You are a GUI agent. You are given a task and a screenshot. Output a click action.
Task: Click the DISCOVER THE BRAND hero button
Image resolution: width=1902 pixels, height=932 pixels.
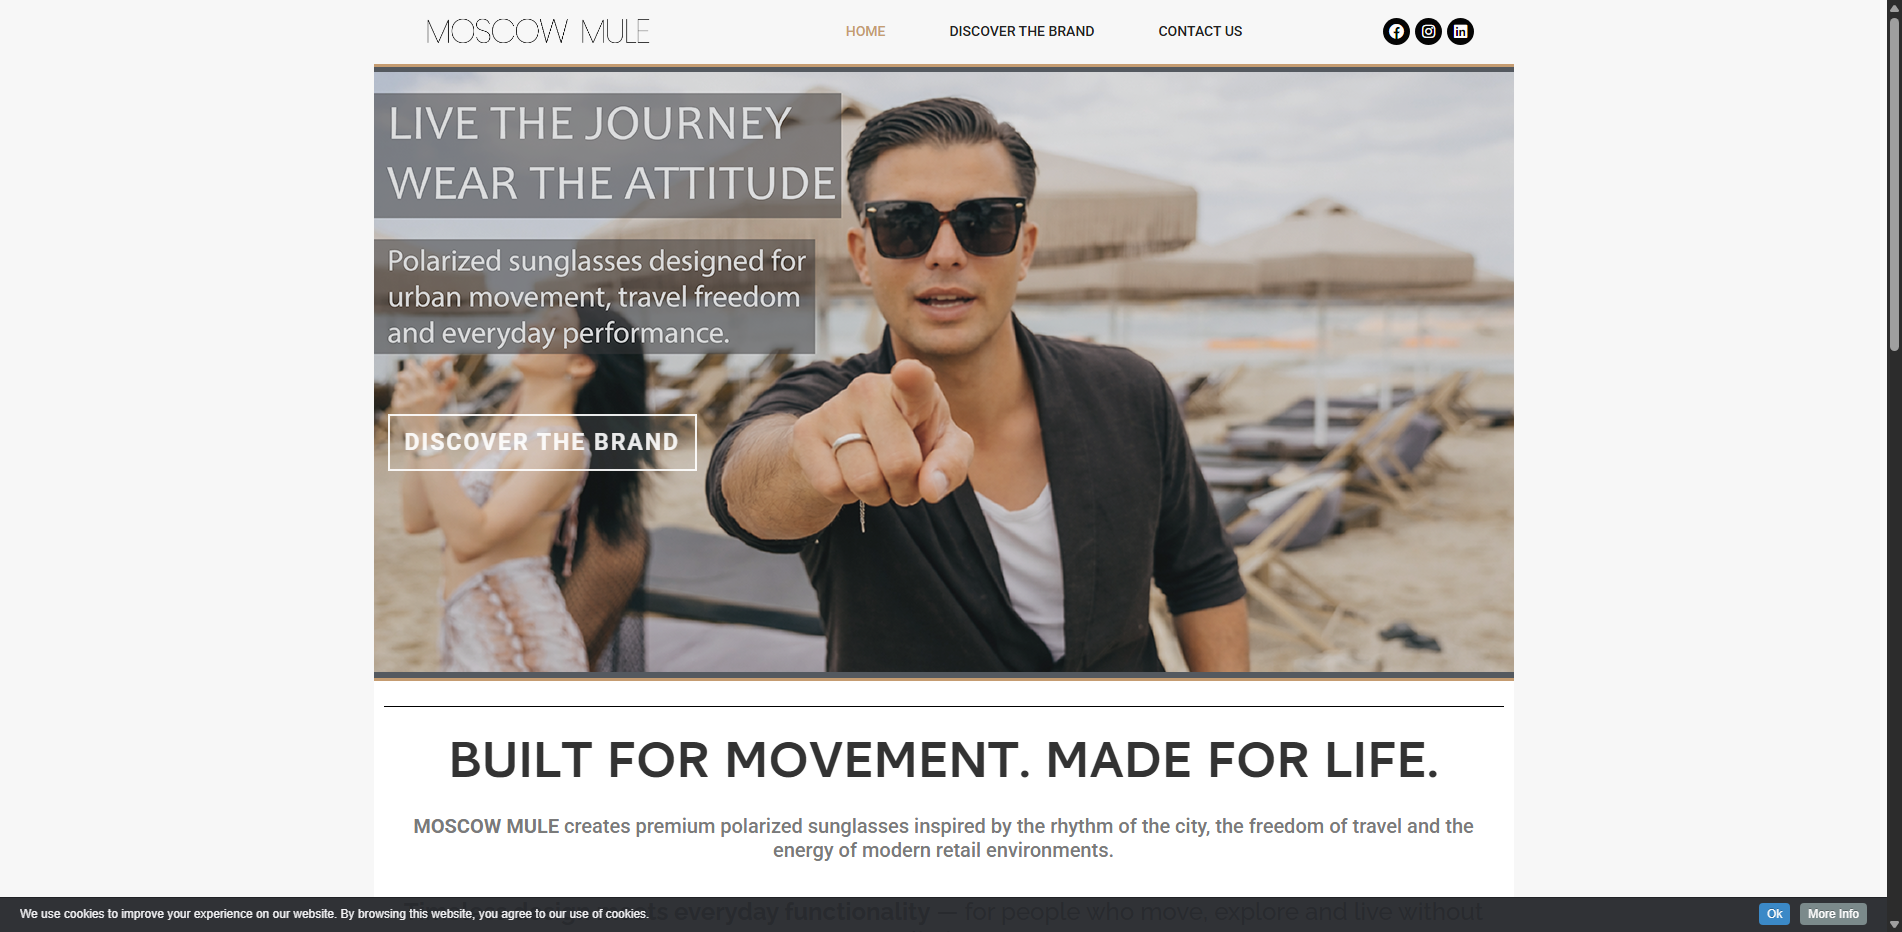tap(542, 442)
